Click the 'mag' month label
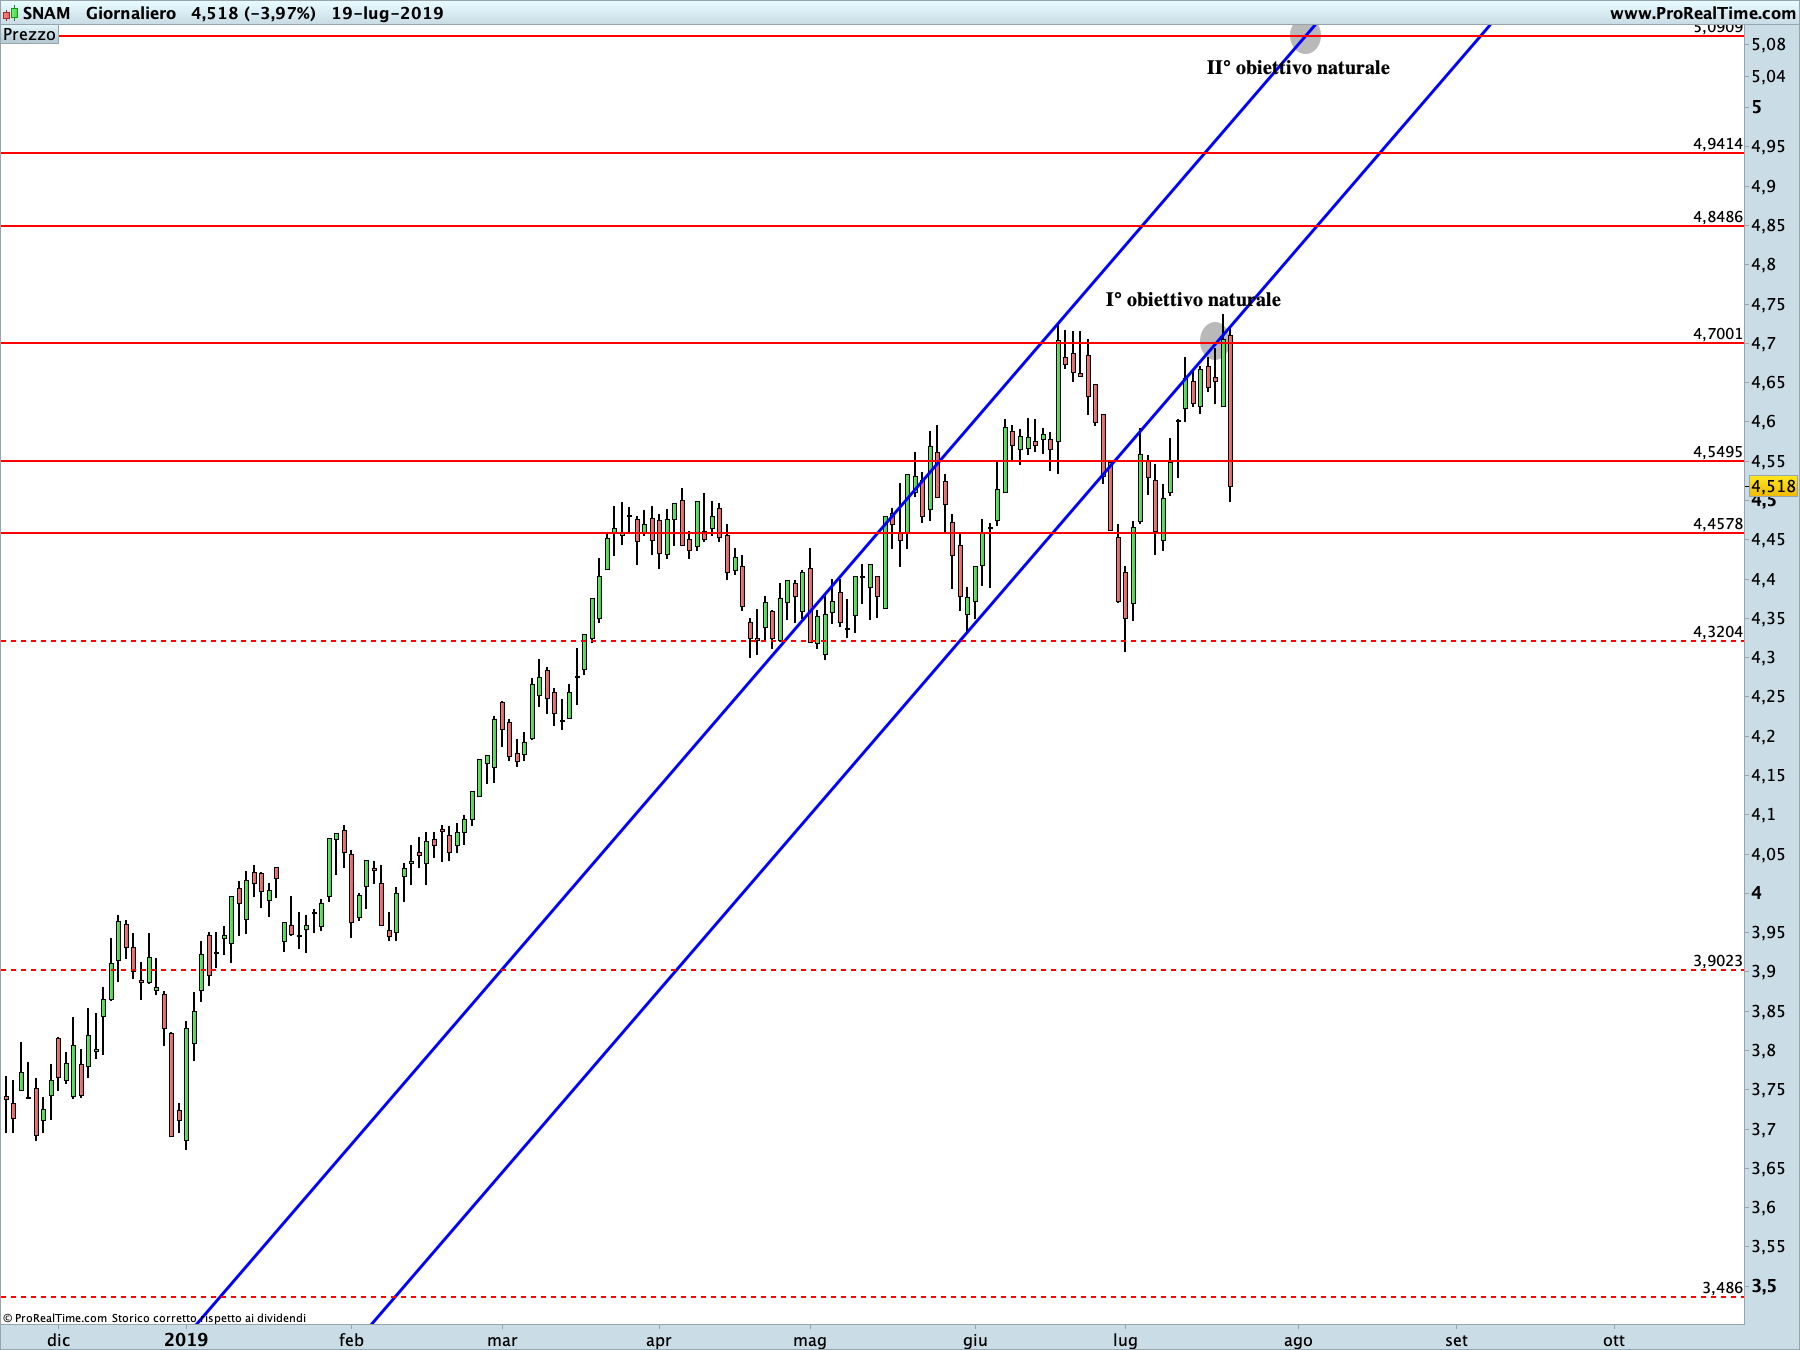The width and height of the screenshot is (1800, 1350). [x=810, y=1339]
